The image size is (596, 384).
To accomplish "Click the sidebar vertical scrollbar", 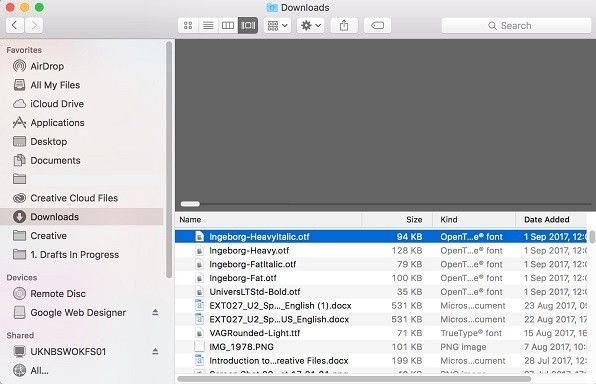I will point(169,160).
